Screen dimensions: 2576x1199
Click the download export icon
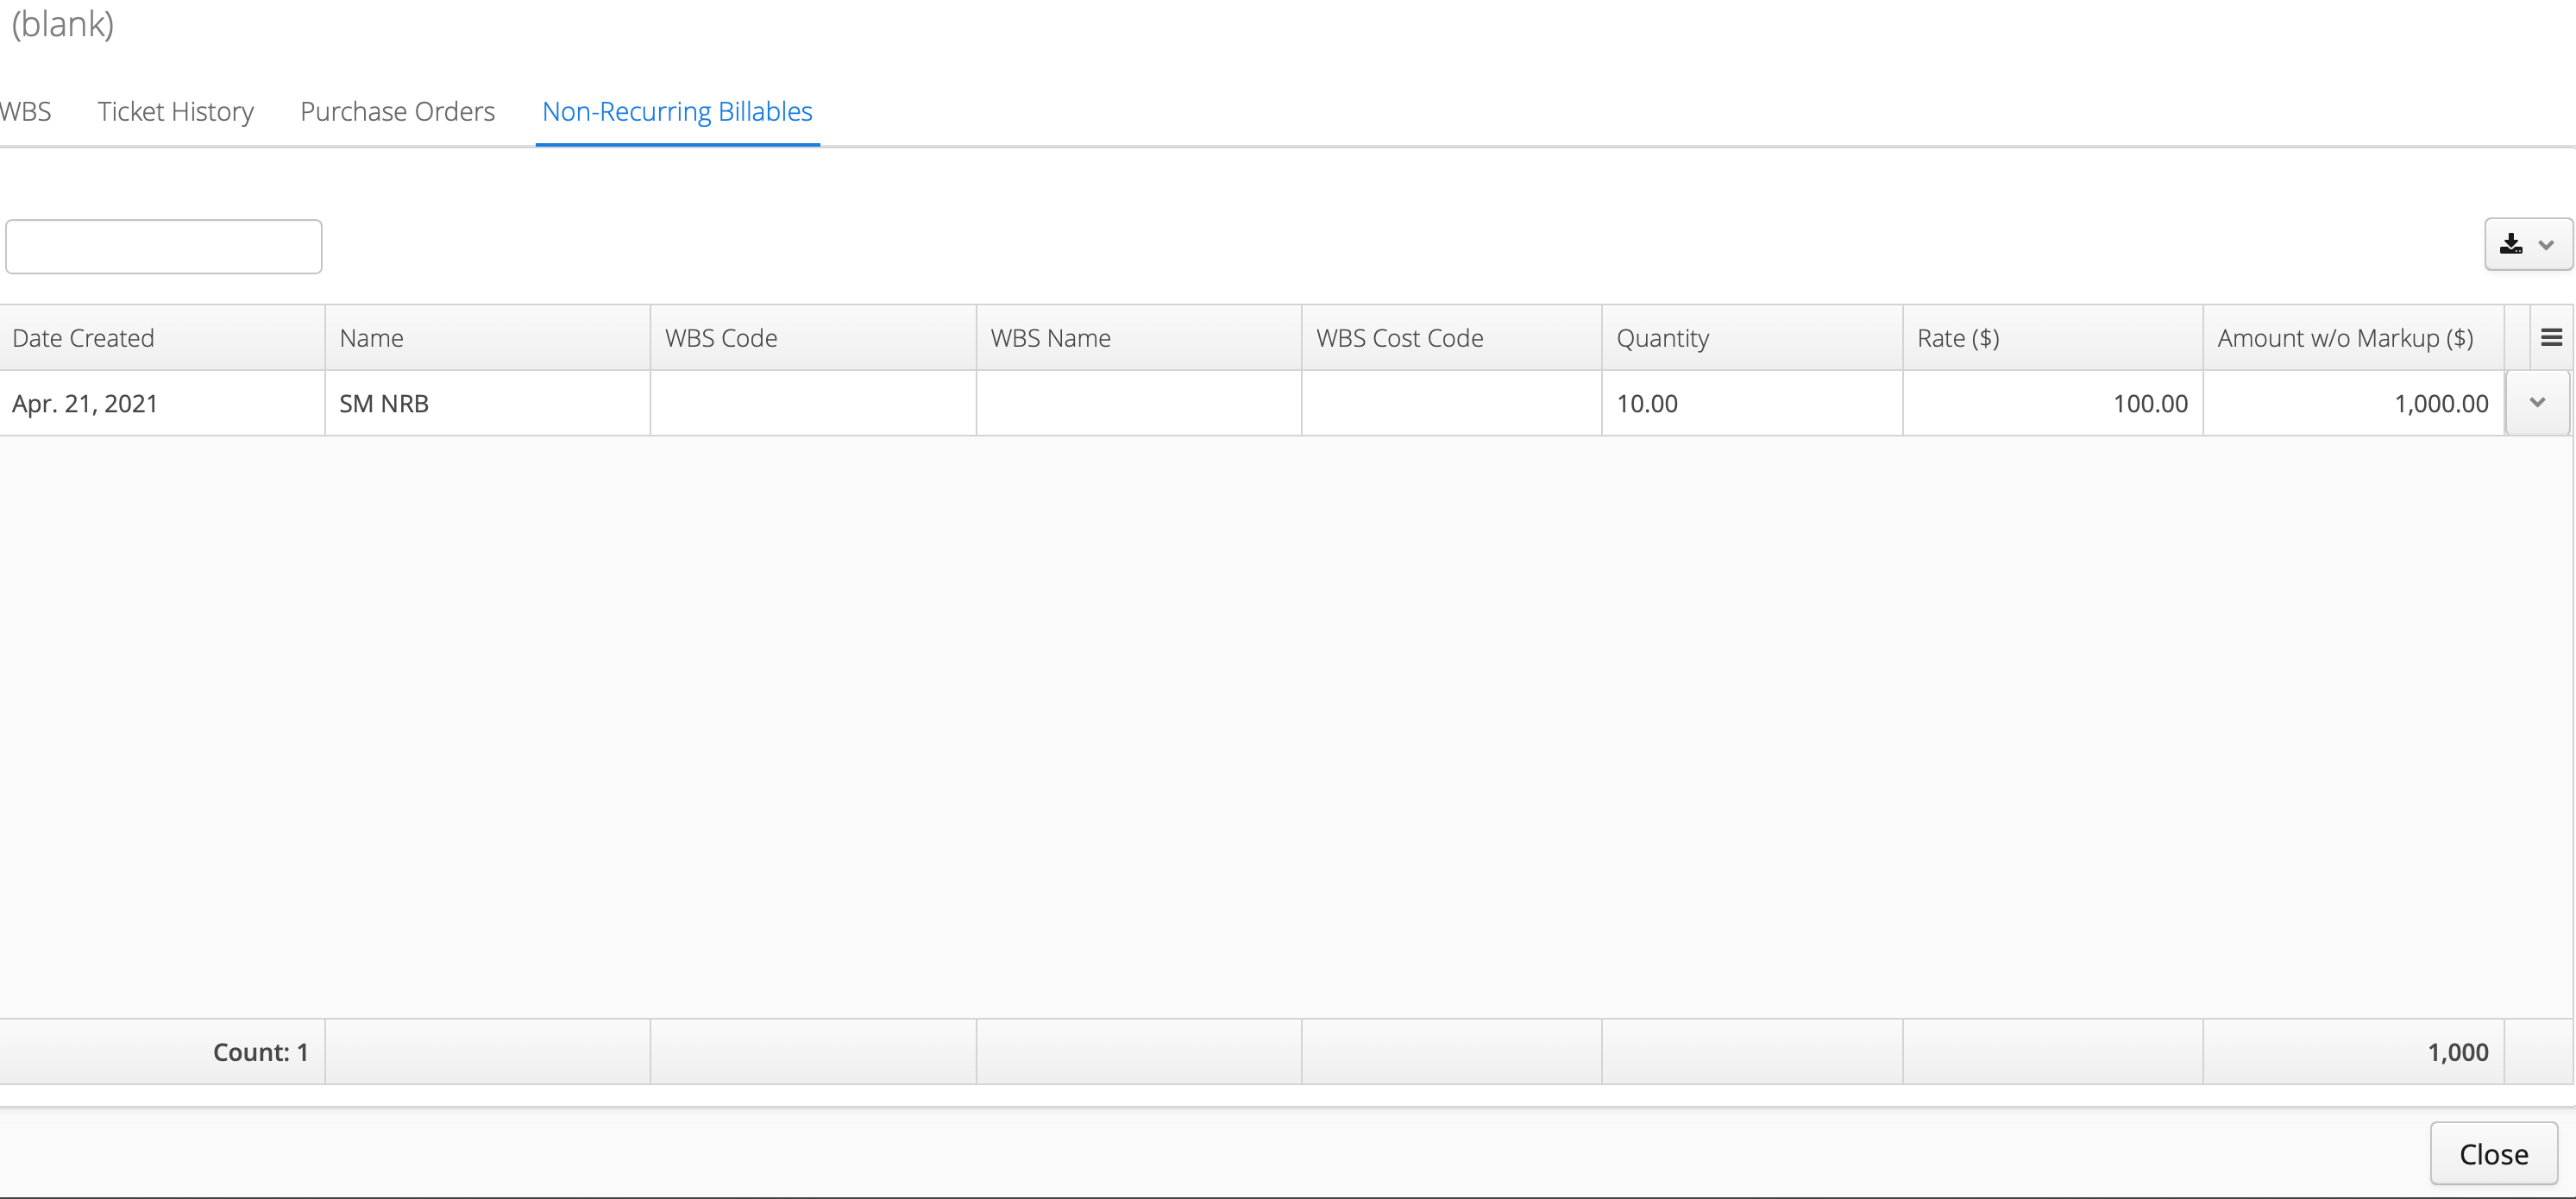(x=2511, y=244)
